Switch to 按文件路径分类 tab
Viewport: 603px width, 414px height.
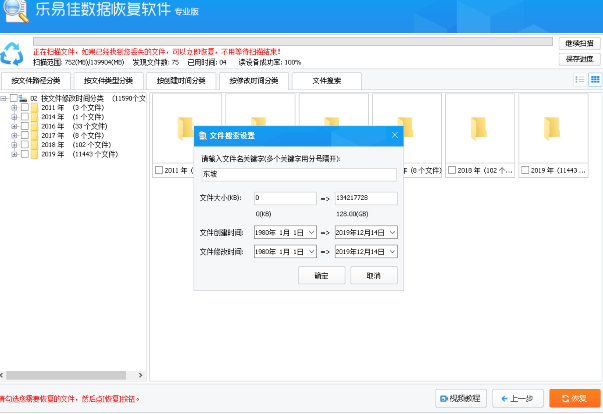[36, 81]
